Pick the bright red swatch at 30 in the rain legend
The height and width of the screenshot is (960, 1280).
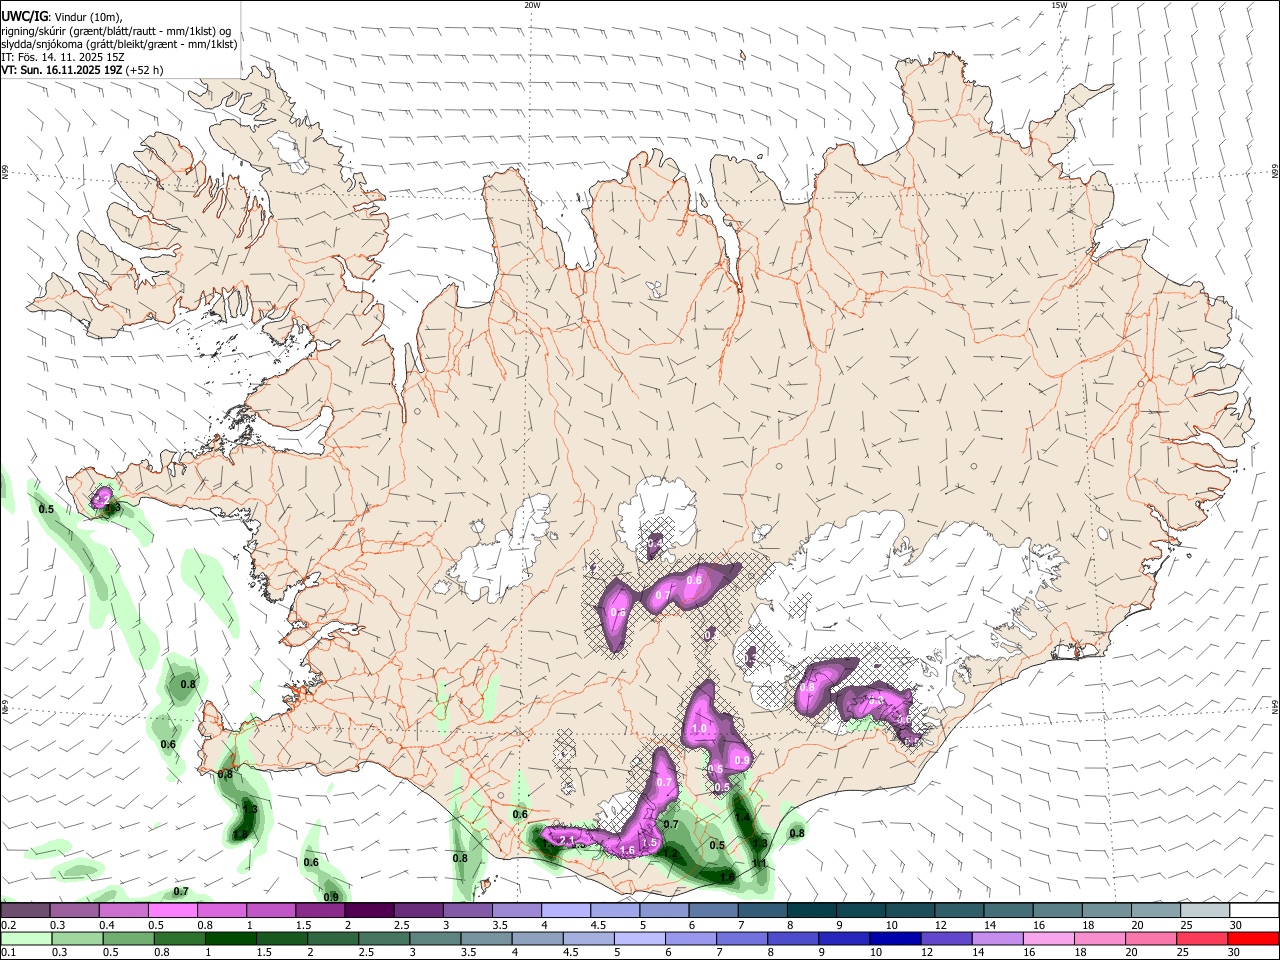pos(1254,939)
